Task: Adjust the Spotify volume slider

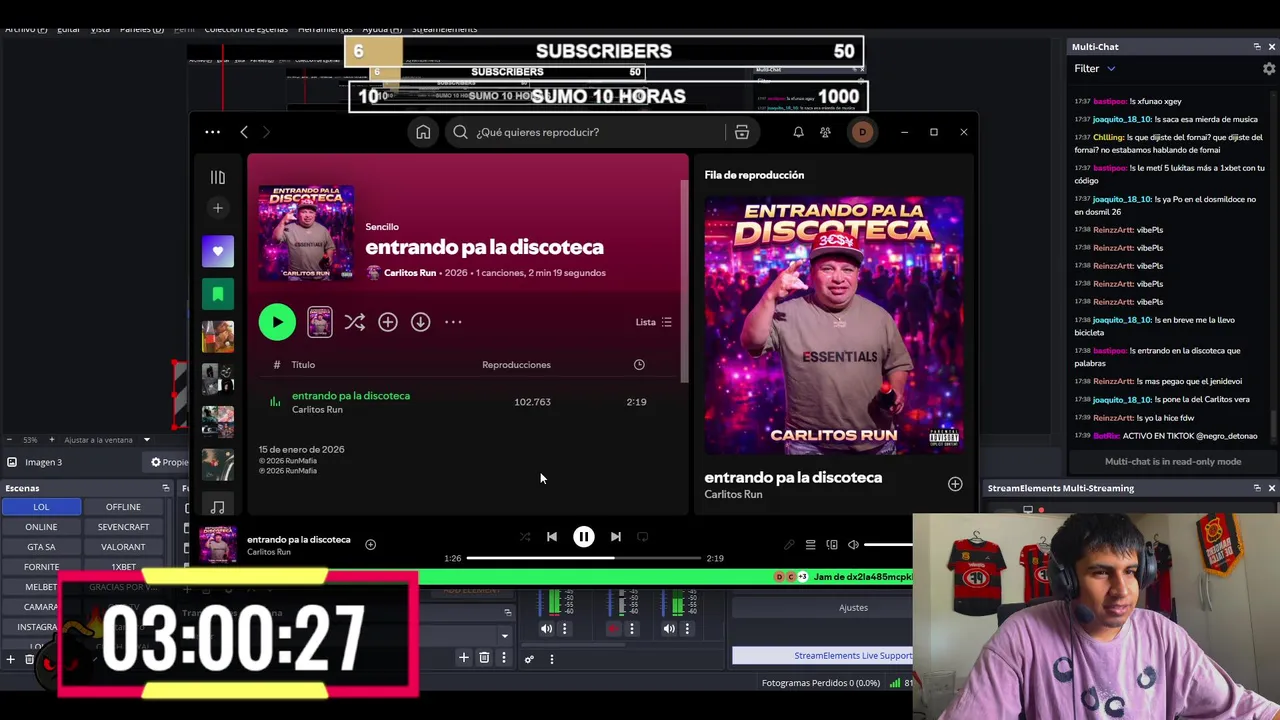Action: click(888, 545)
